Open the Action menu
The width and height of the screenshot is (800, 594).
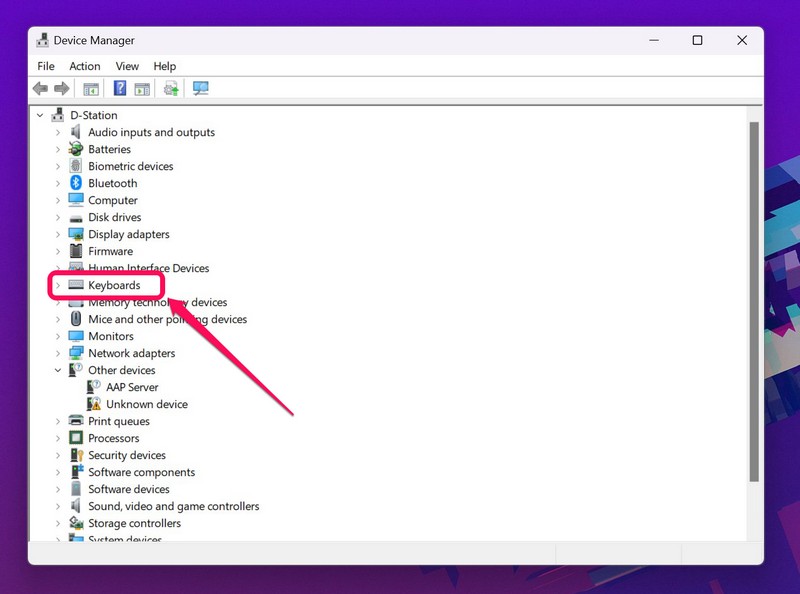[x=85, y=66]
